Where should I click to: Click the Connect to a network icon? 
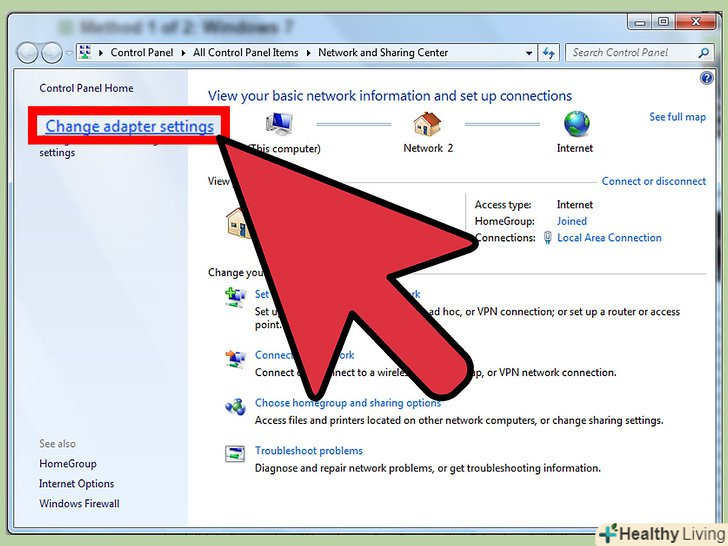click(235, 359)
